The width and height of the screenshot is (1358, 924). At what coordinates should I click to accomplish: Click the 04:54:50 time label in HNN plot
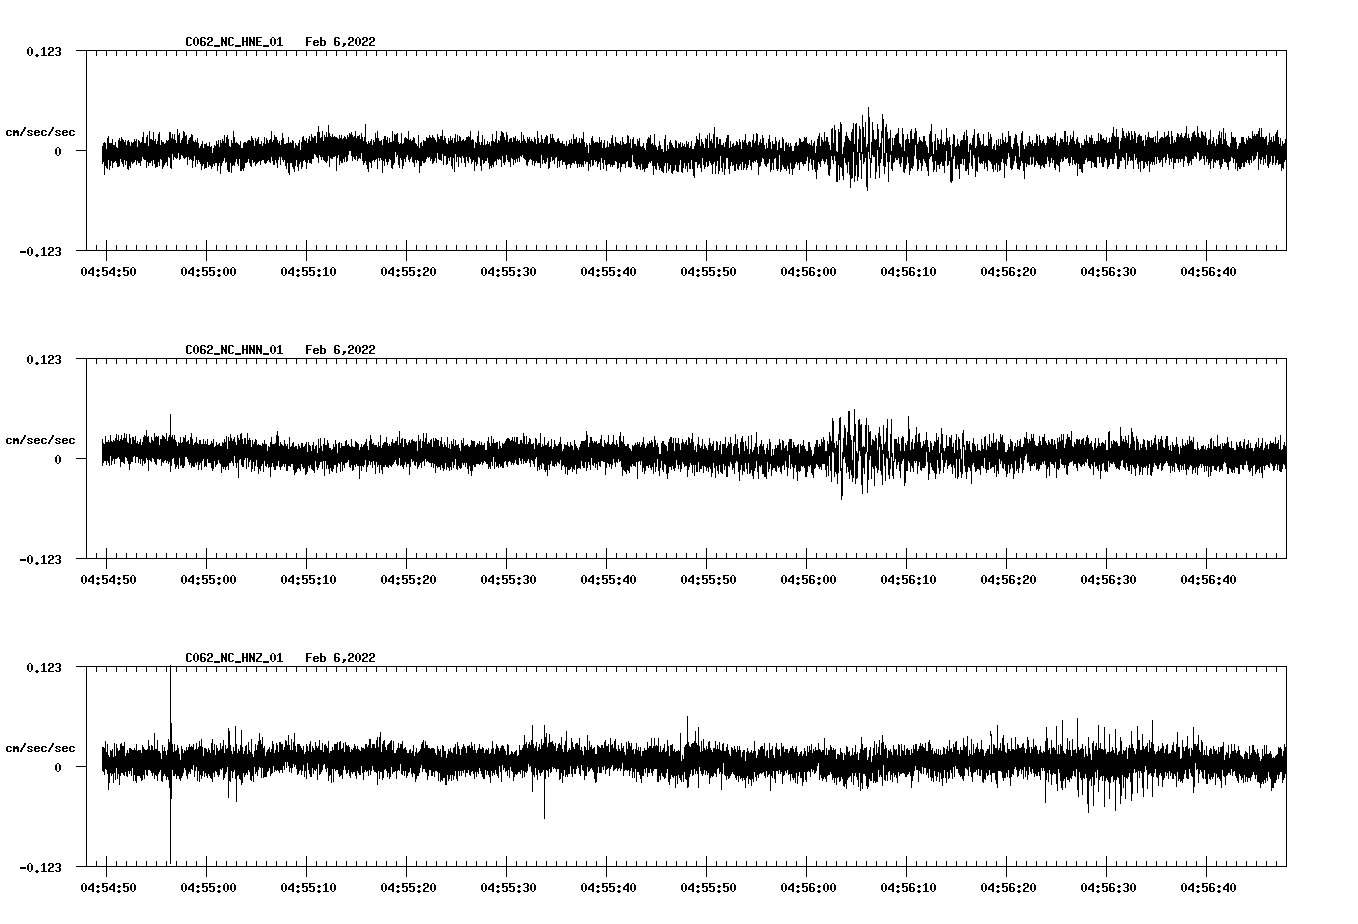point(108,579)
